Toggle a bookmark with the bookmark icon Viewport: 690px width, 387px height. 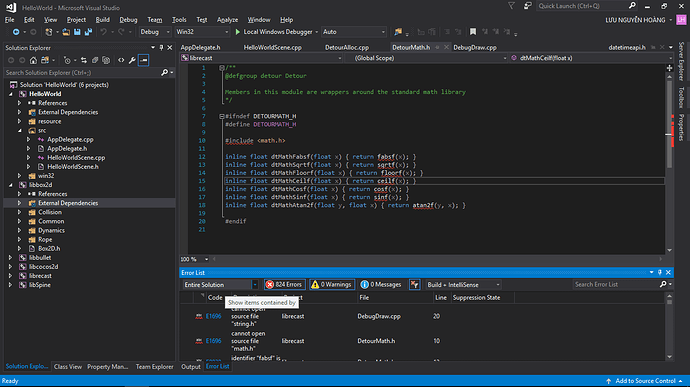click(x=473, y=32)
